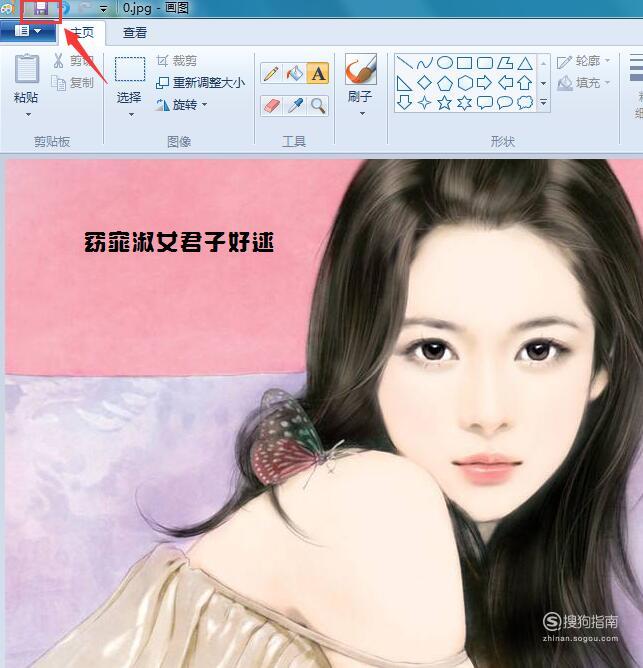Select the Fill with color bucket tool
The height and width of the screenshot is (668, 643).
point(294,73)
